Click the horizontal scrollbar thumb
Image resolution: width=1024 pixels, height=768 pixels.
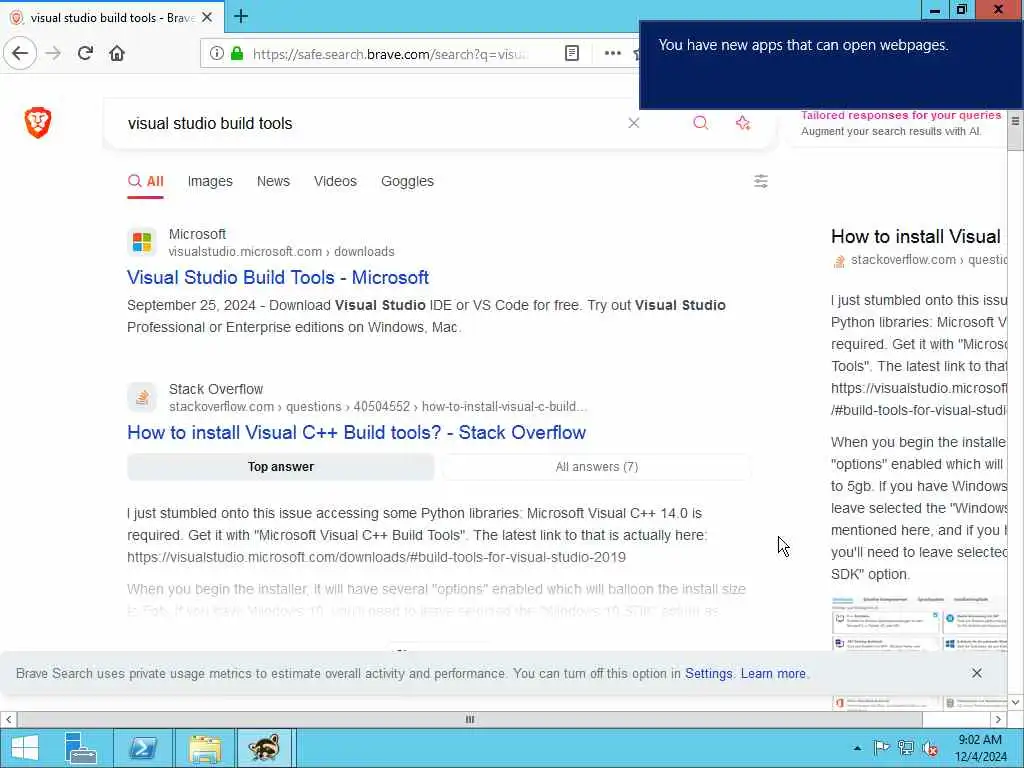coord(470,720)
